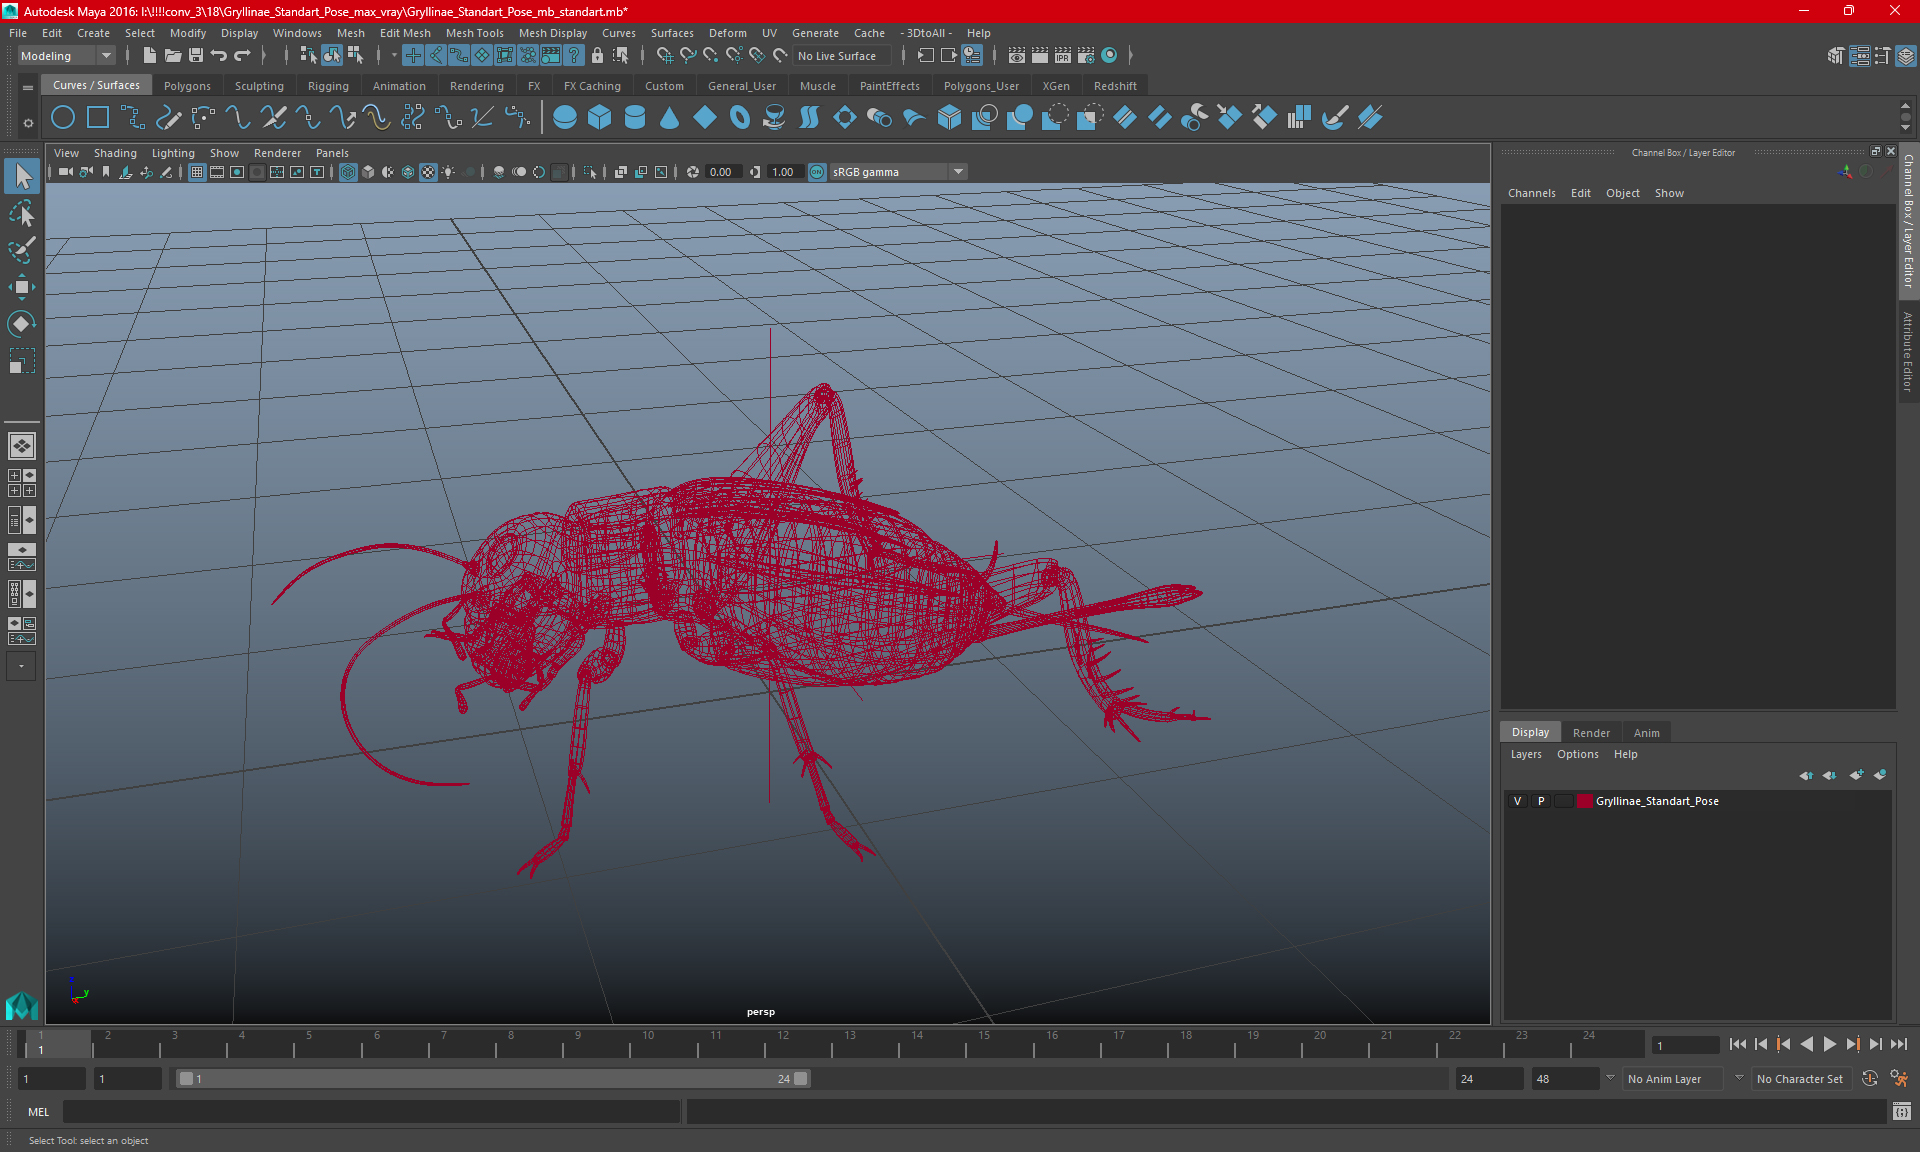Toggle visibility V of Gryllinae_Standart_Pose layer
The width and height of the screenshot is (1920, 1152).
(x=1518, y=801)
